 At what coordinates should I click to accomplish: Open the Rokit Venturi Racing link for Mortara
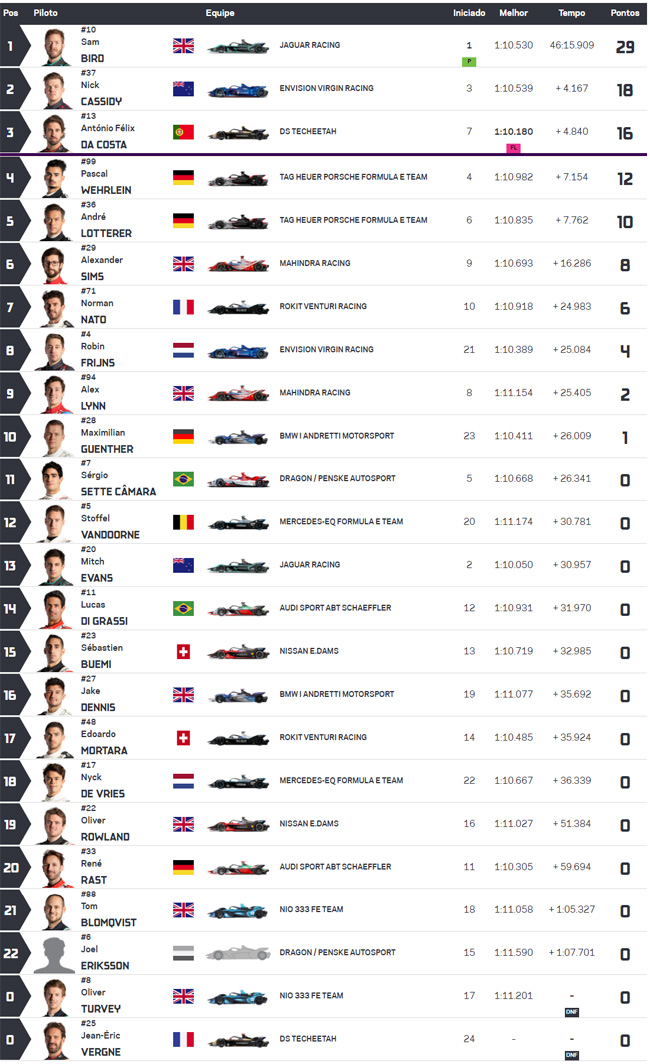[x=323, y=737]
